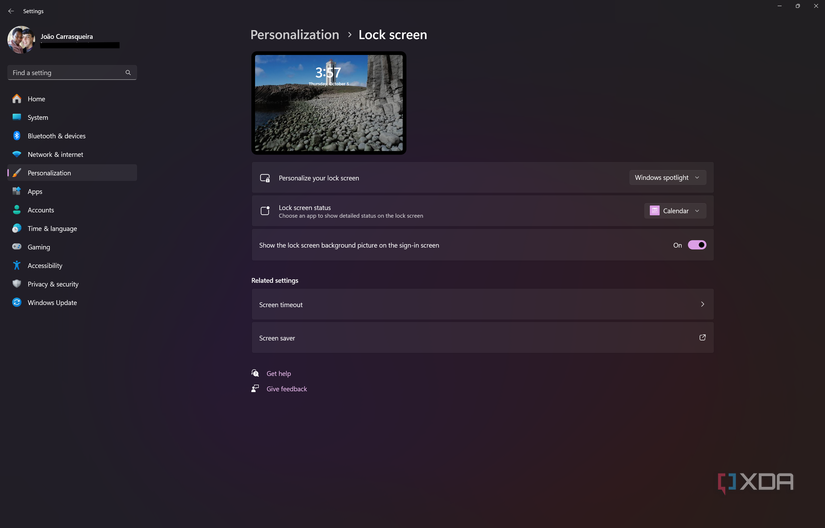Open the Calendar lock screen status dropdown
This screenshot has width=825, height=528.
pos(675,211)
